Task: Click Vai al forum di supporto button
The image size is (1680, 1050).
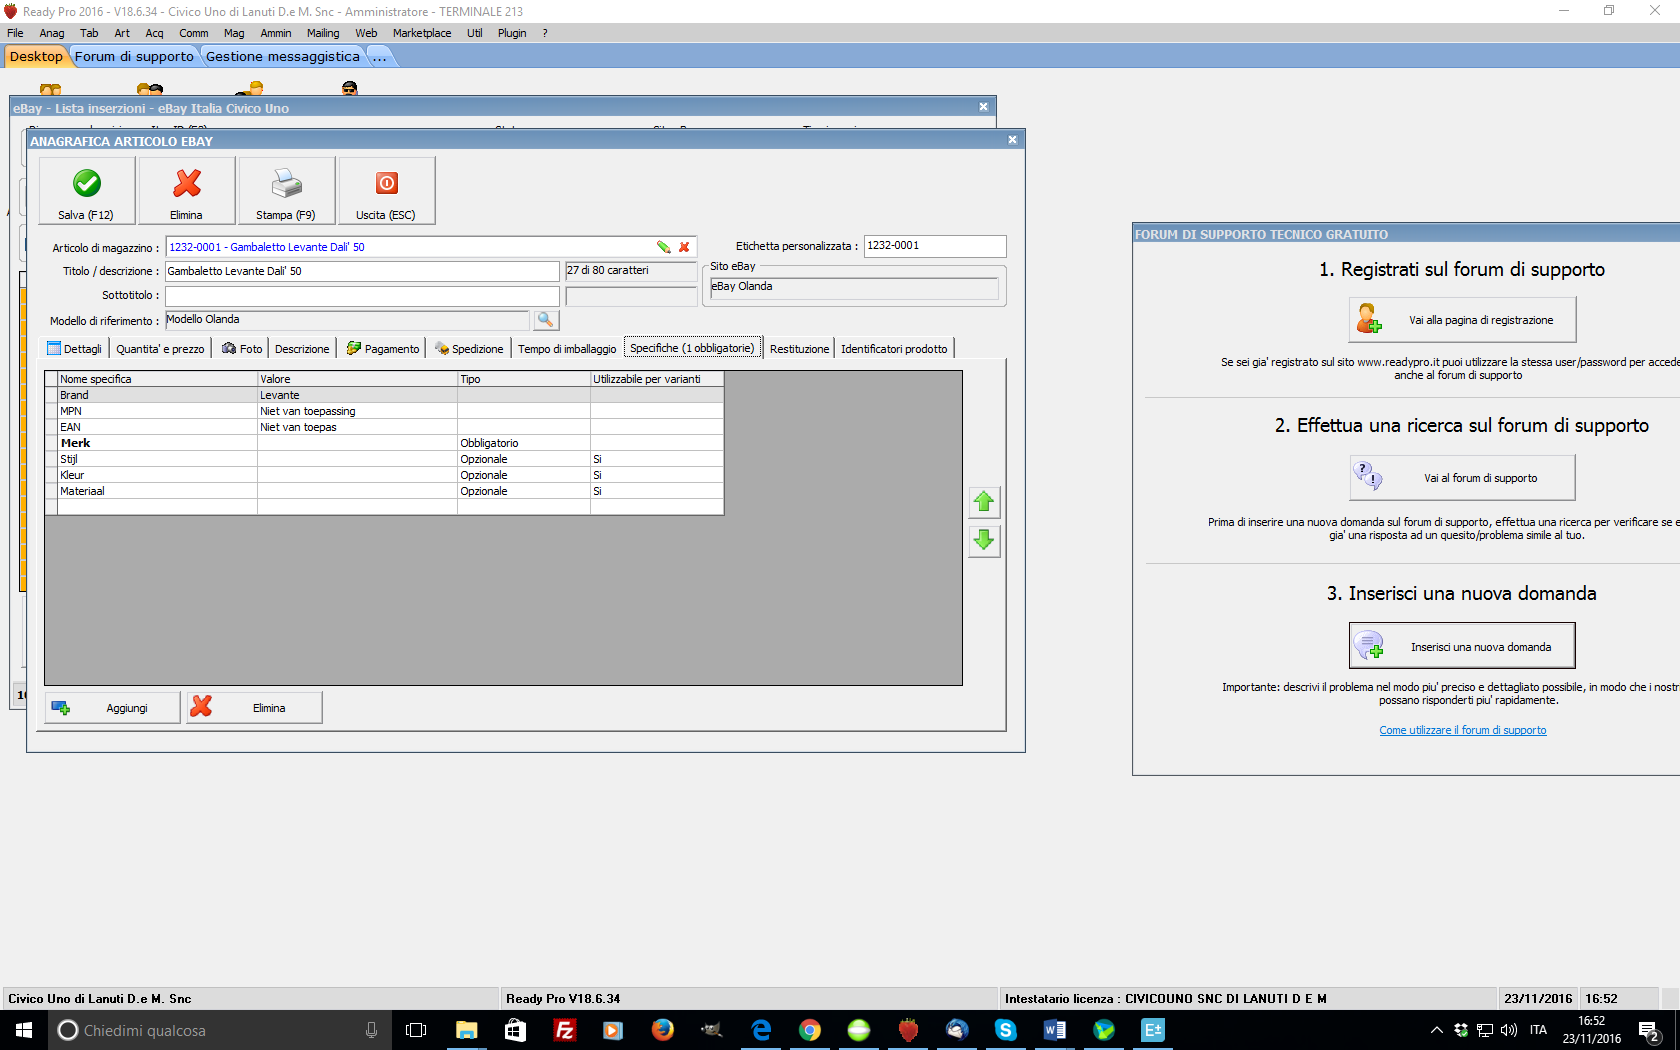Action: [1463, 478]
